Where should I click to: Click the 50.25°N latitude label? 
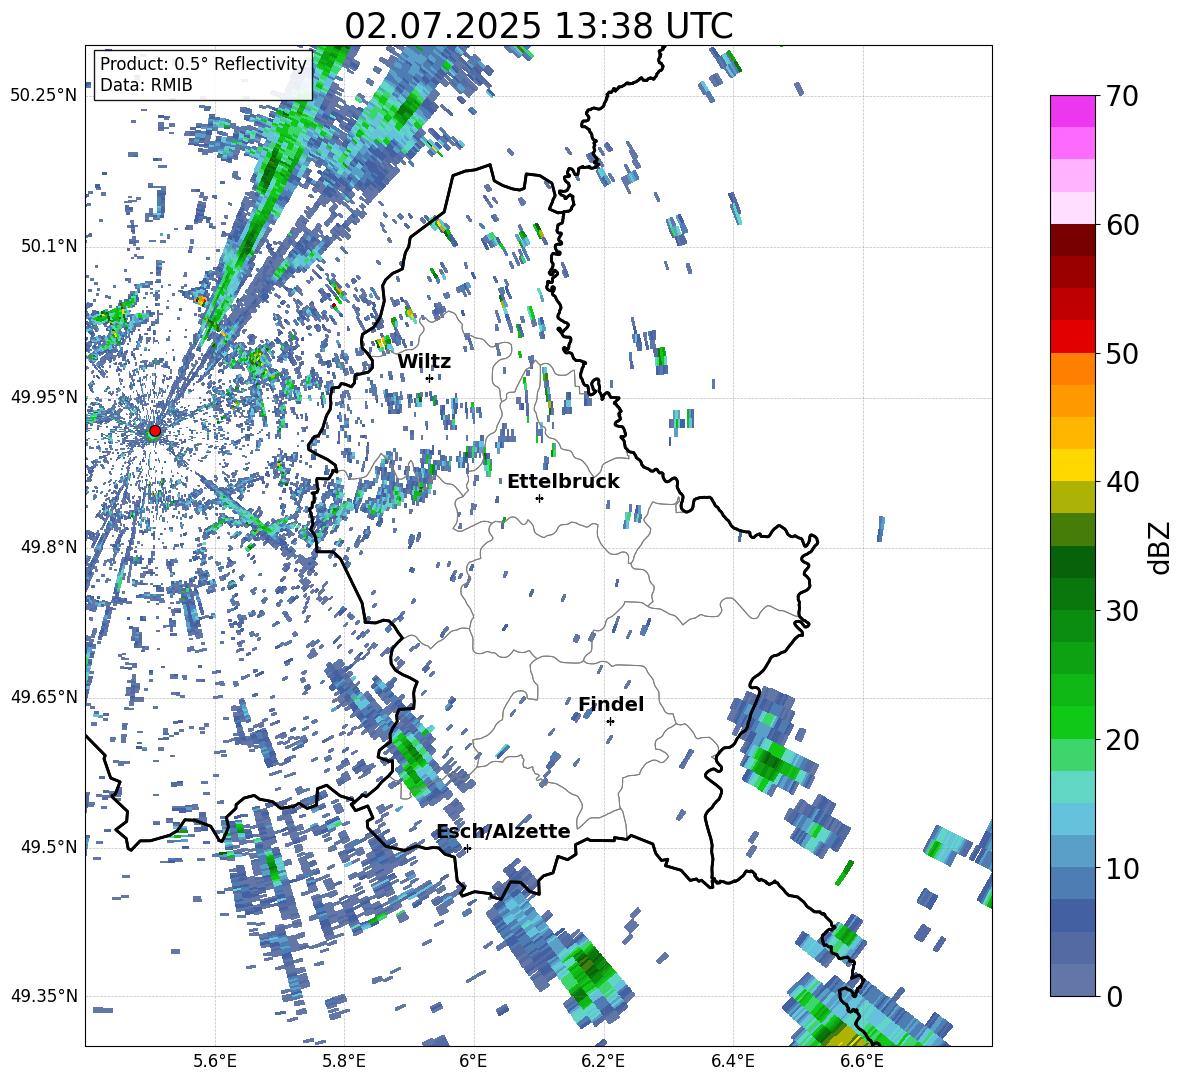[44, 96]
